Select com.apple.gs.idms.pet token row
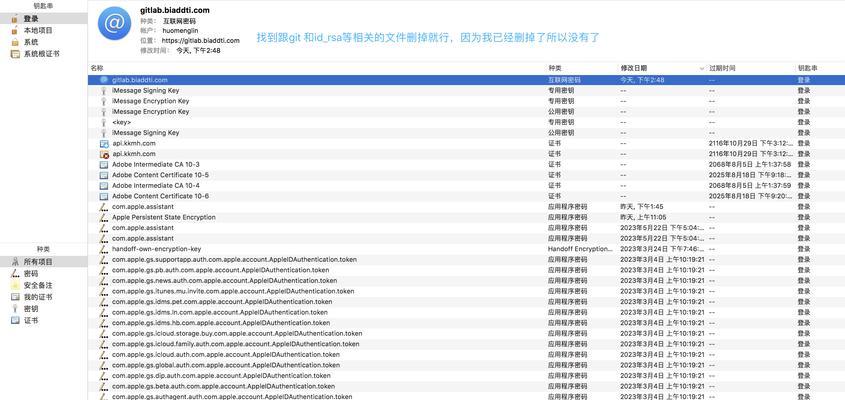This screenshot has height=400, width=845. 466,302
